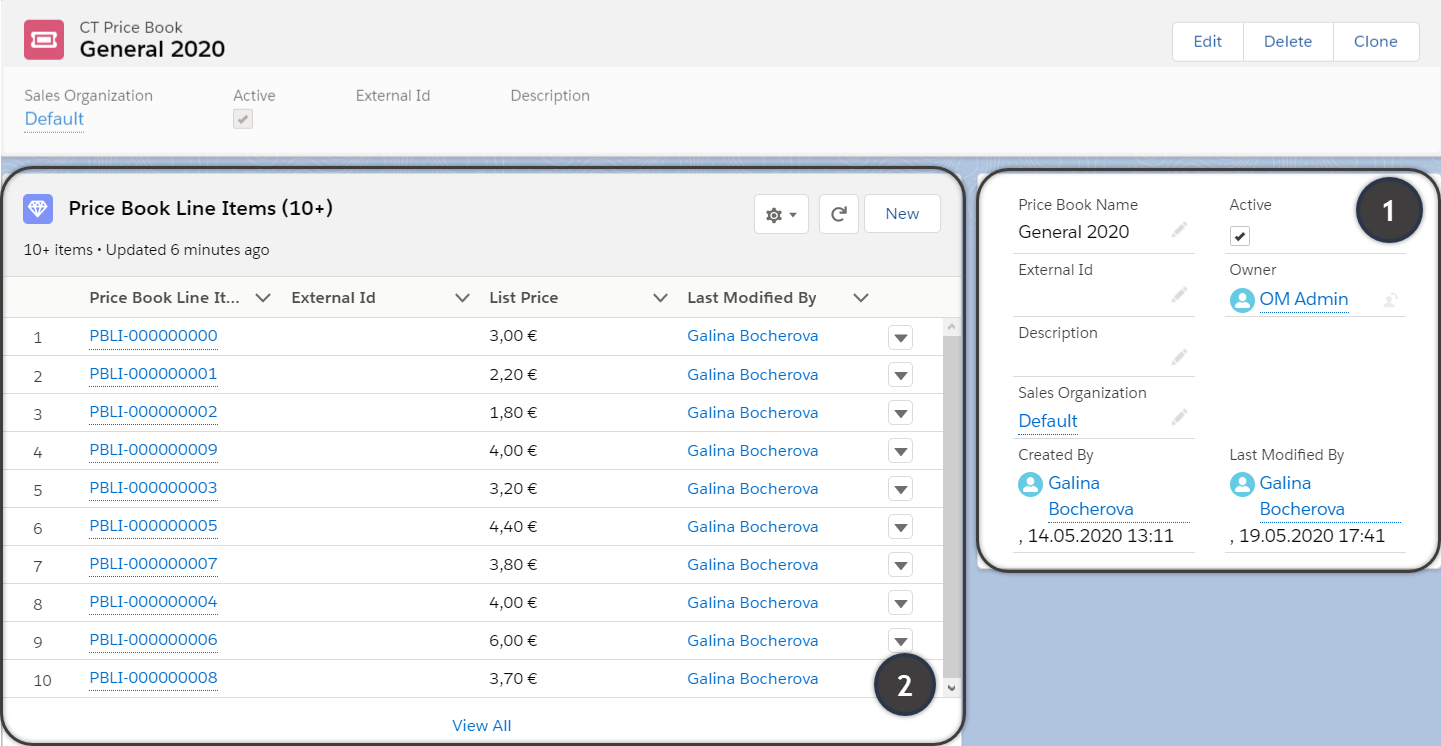Screen dimensions: 1441x746
Task: Open row actions dropdown for PBLI-000000000
Action: tap(900, 338)
